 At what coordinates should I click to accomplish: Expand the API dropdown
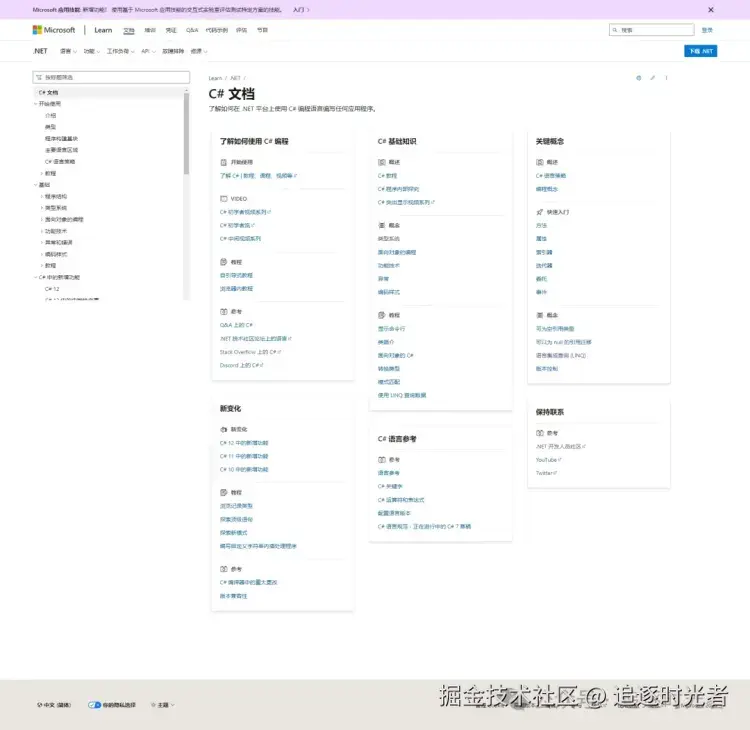[148, 51]
